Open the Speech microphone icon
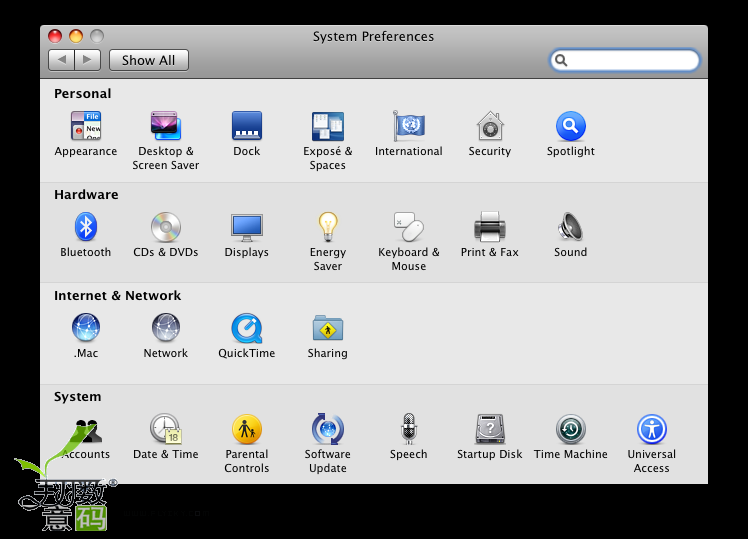This screenshot has width=748, height=539. 409,429
